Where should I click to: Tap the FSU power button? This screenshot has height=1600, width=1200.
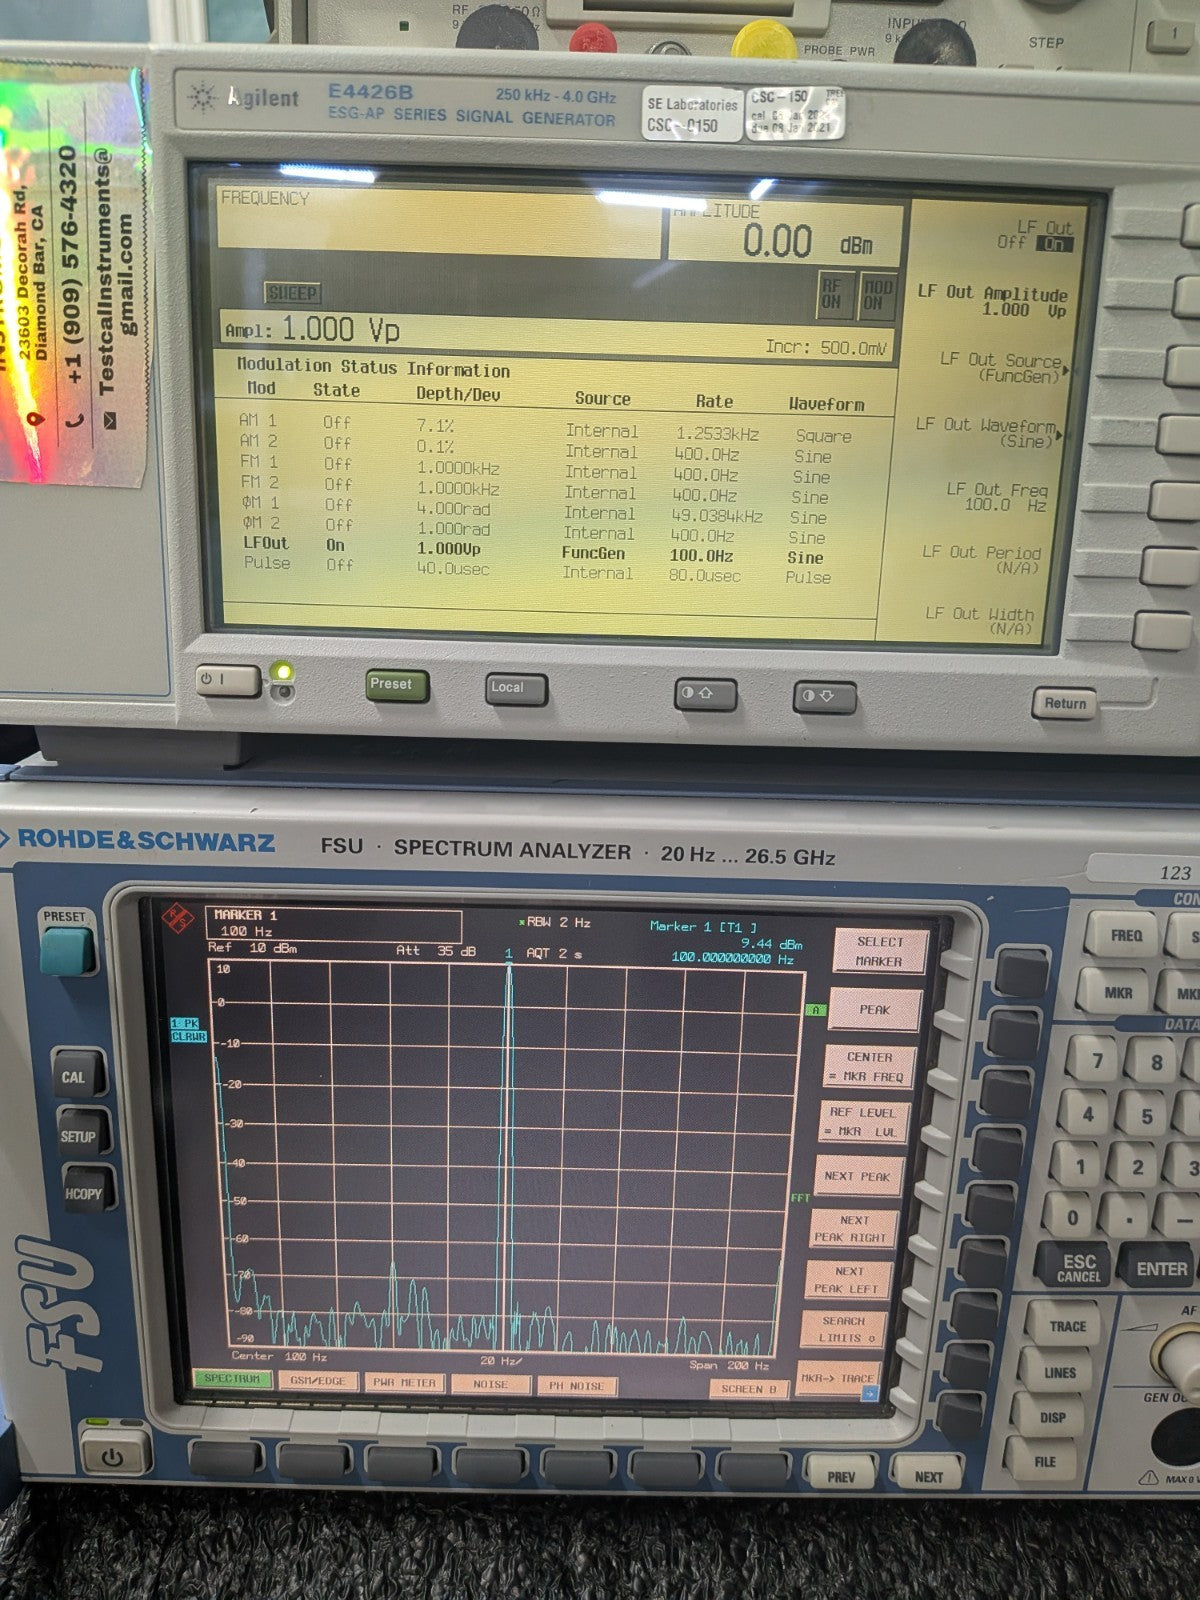(x=112, y=1457)
